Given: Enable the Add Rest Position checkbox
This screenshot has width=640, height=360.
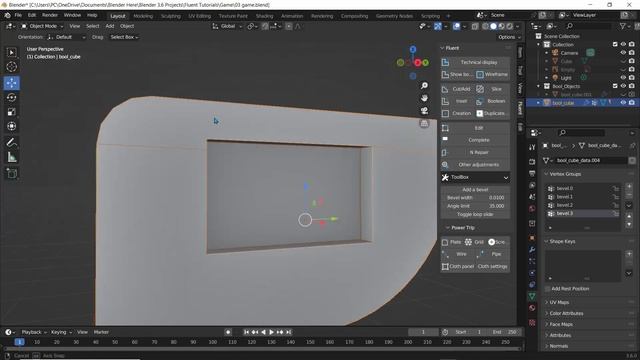Looking at the screenshot, I should point(548,289).
